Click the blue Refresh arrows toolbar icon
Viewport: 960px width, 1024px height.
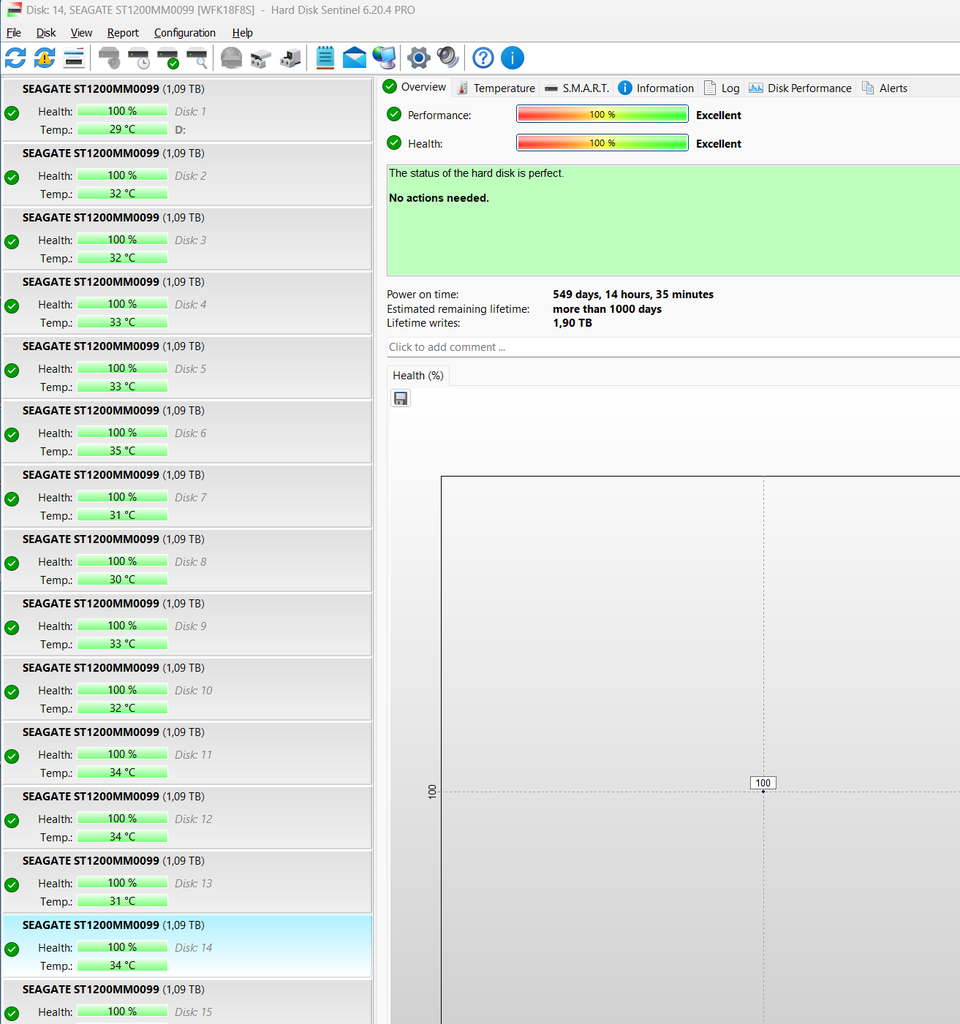point(16,58)
